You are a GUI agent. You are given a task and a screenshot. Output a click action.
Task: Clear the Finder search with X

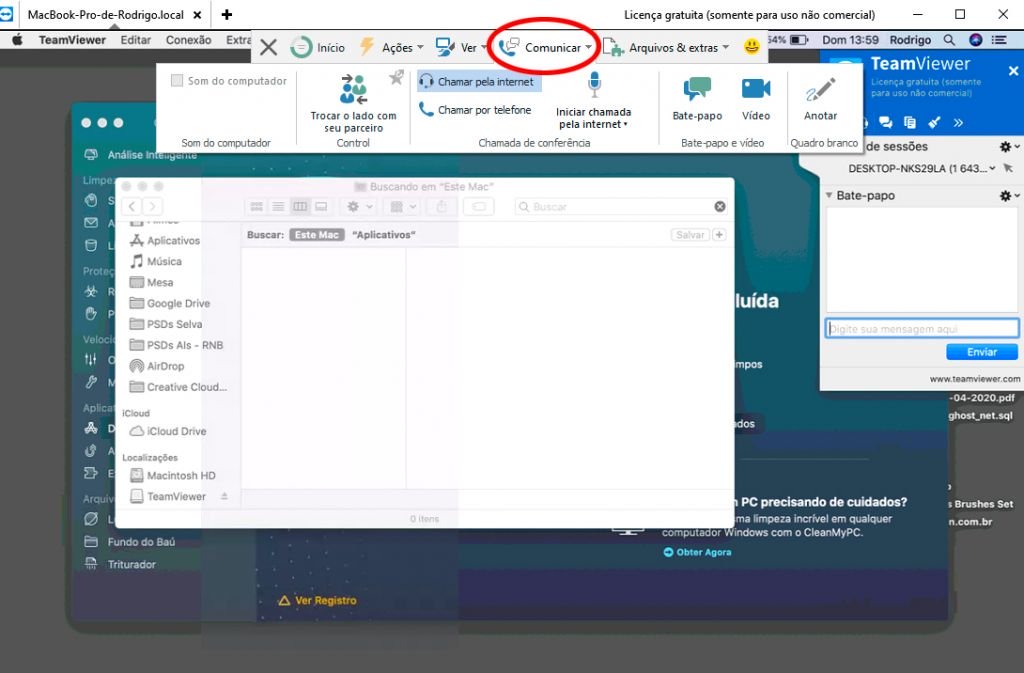pos(720,206)
